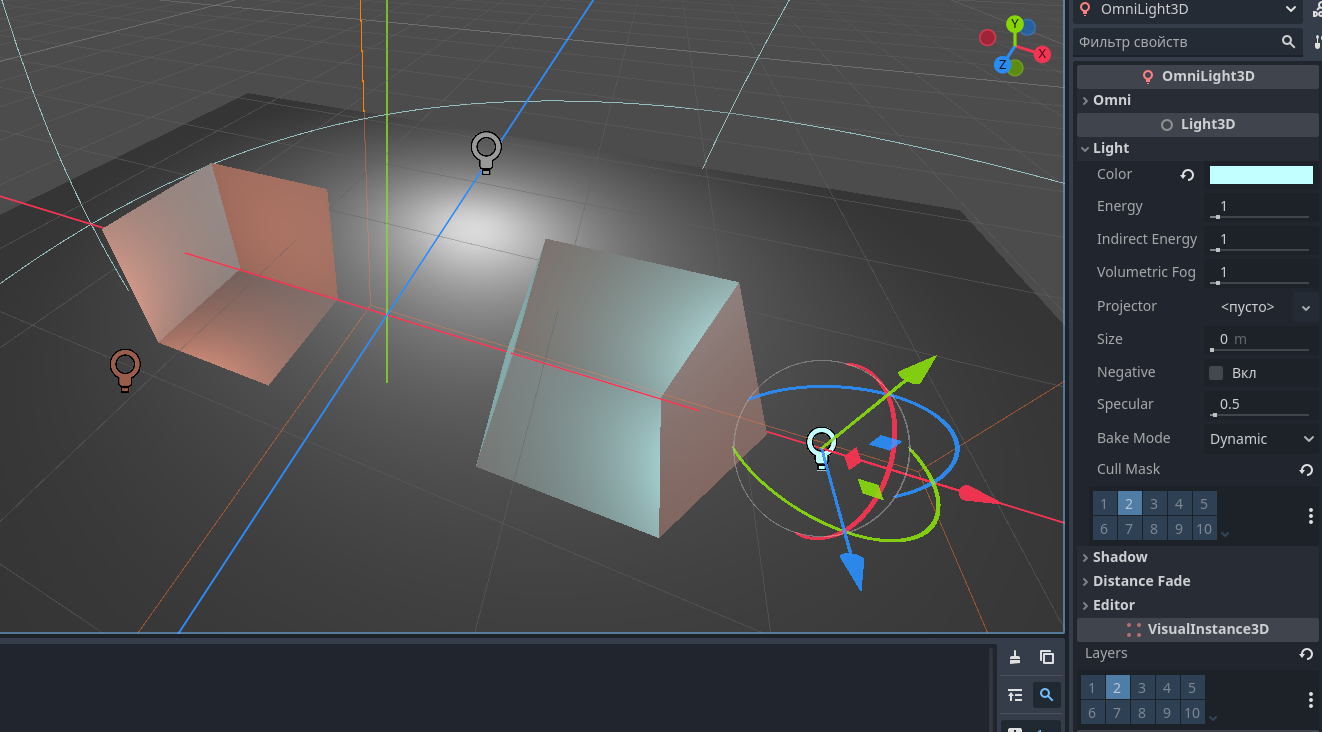Revert the Layers property
Viewport: 1322px width, 732px height.
(1306, 654)
